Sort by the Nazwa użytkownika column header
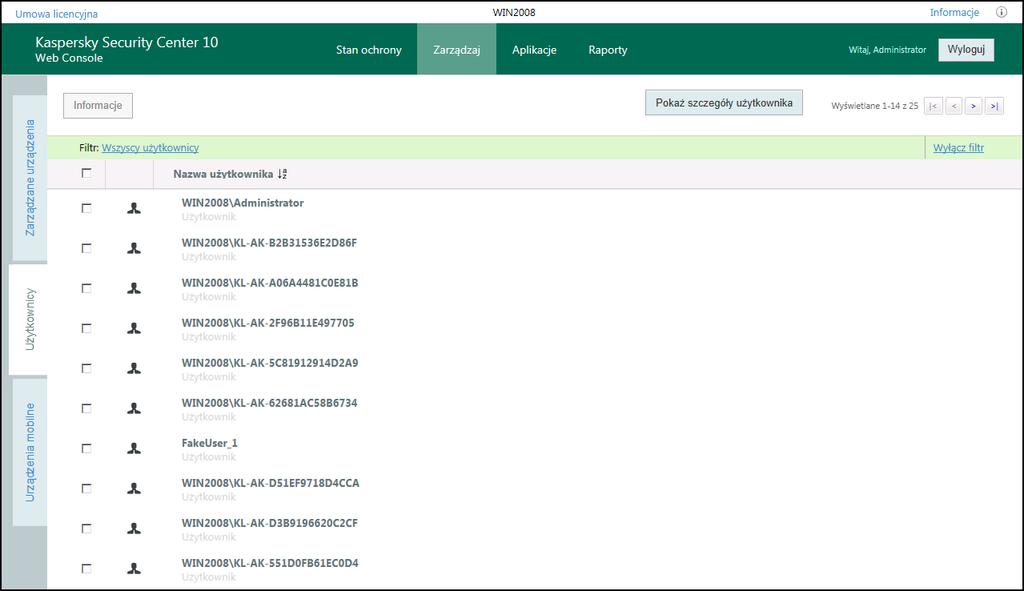This screenshot has height=591, width=1024. (x=223, y=174)
